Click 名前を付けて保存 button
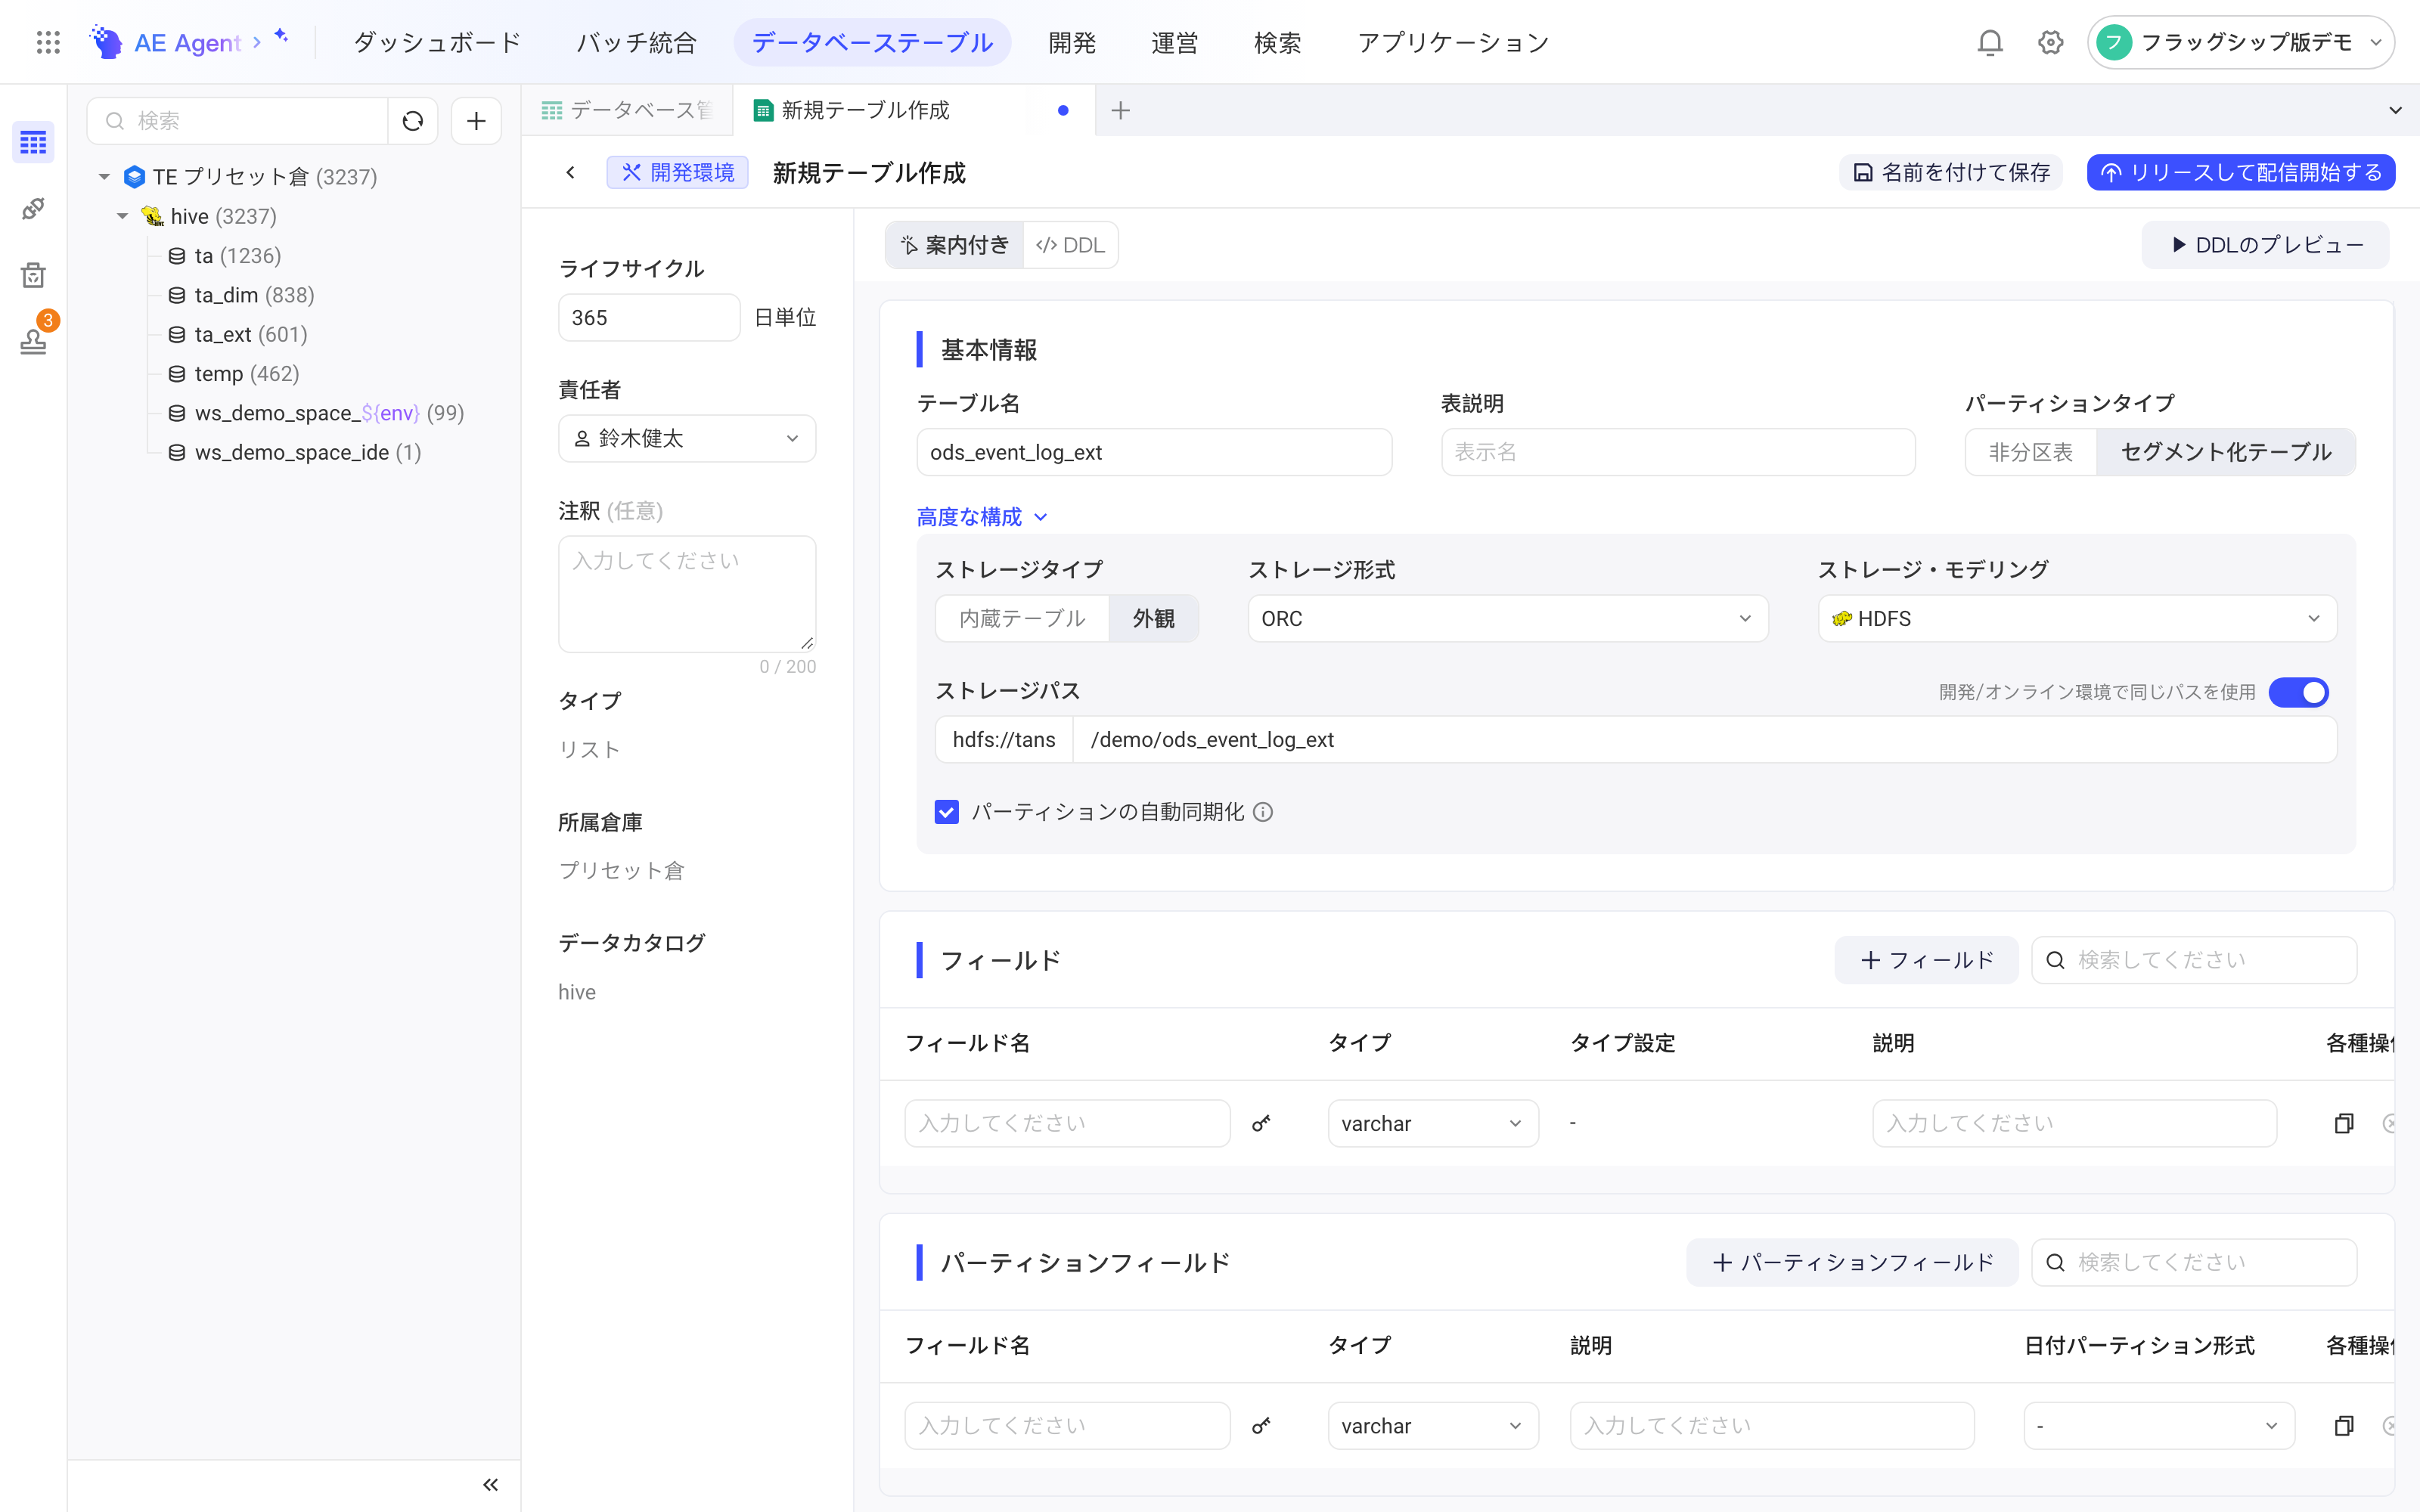The height and width of the screenshot is (1512, 2420). point(1951,173)
